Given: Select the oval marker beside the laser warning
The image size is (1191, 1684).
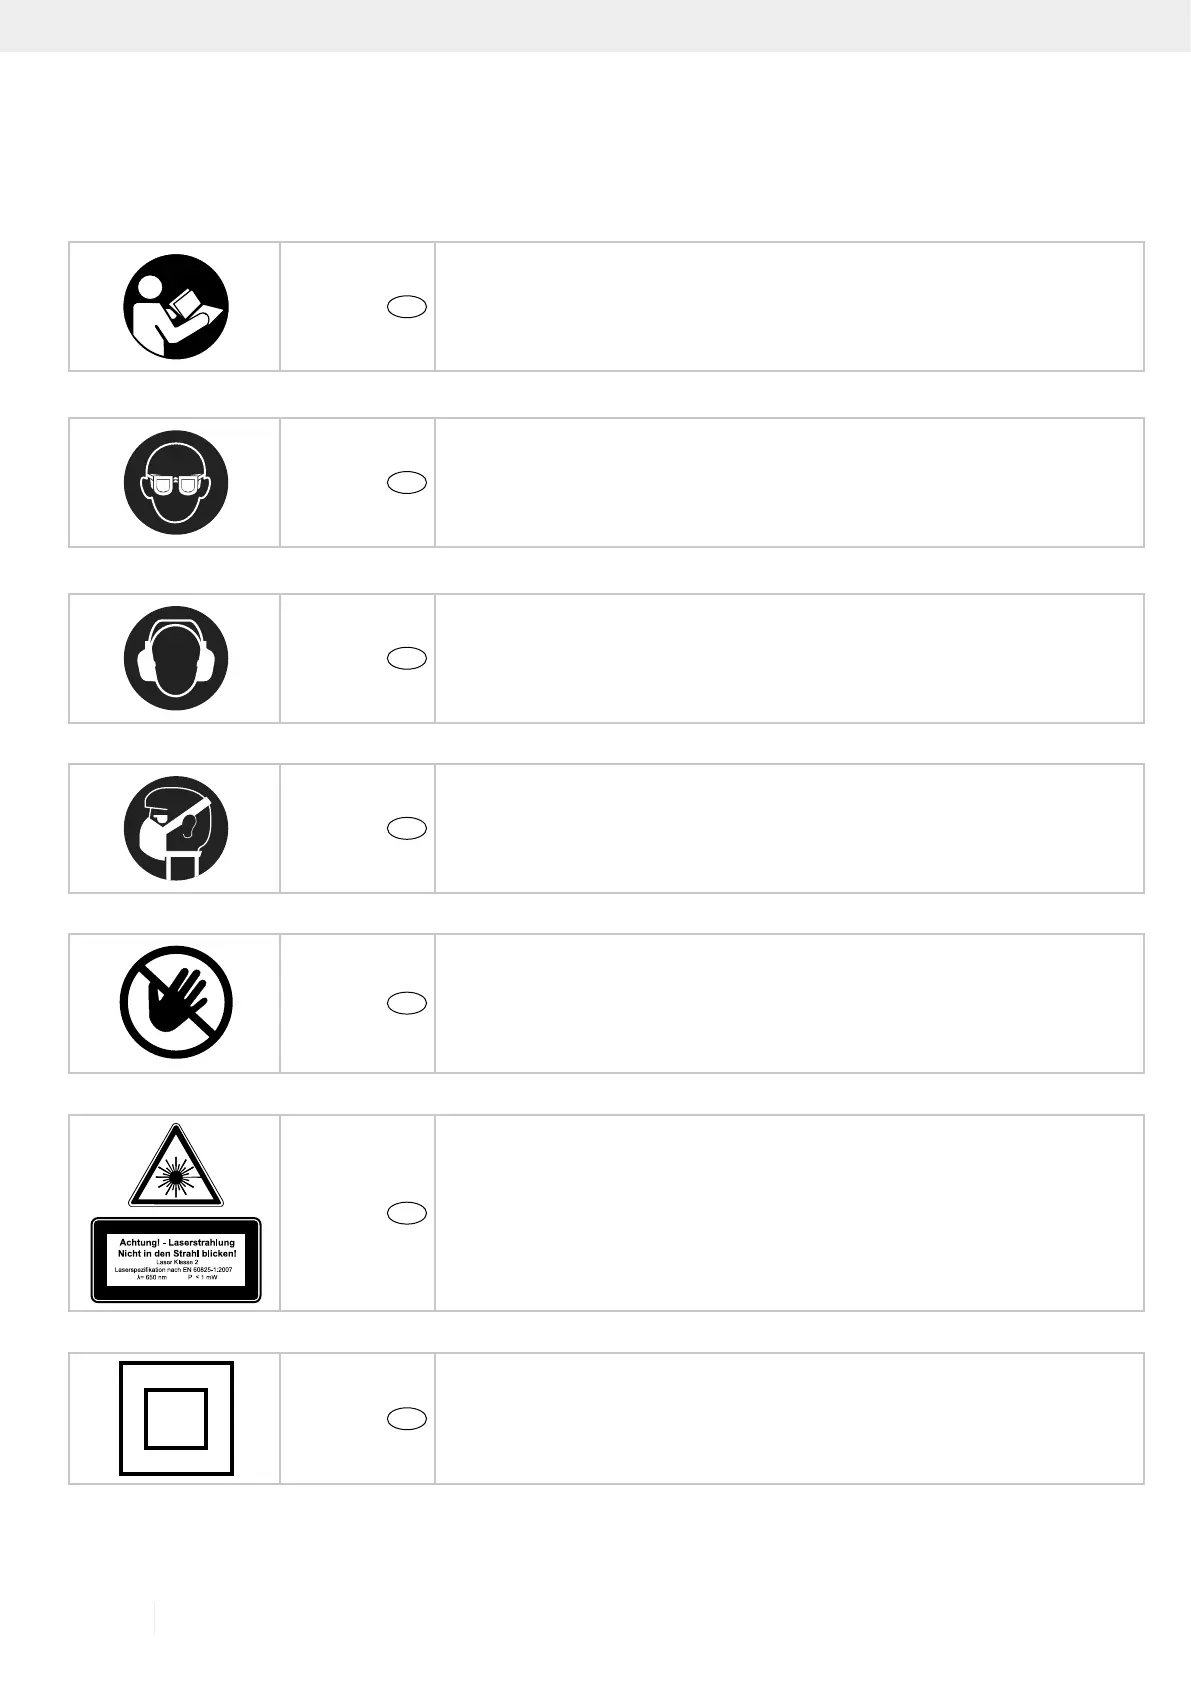Looking at the screenshot, I should [407, 1213].
